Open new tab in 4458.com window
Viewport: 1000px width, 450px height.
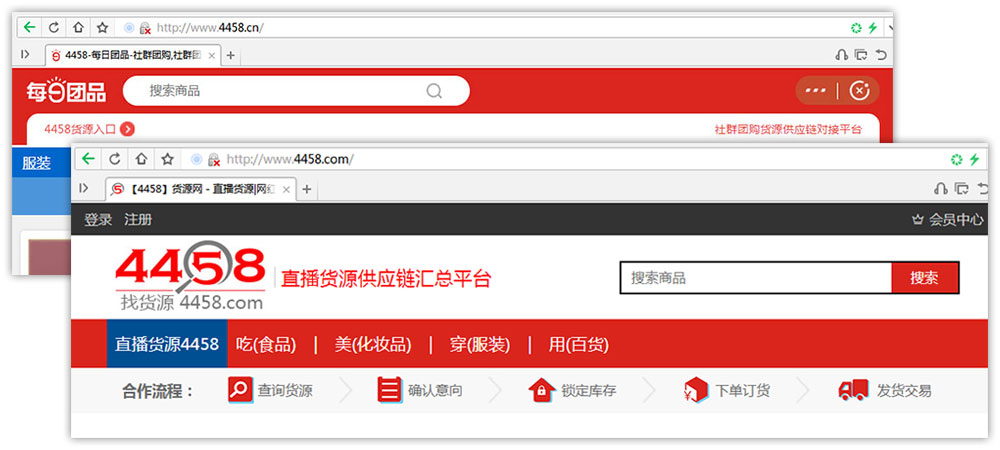click(307, 189)
